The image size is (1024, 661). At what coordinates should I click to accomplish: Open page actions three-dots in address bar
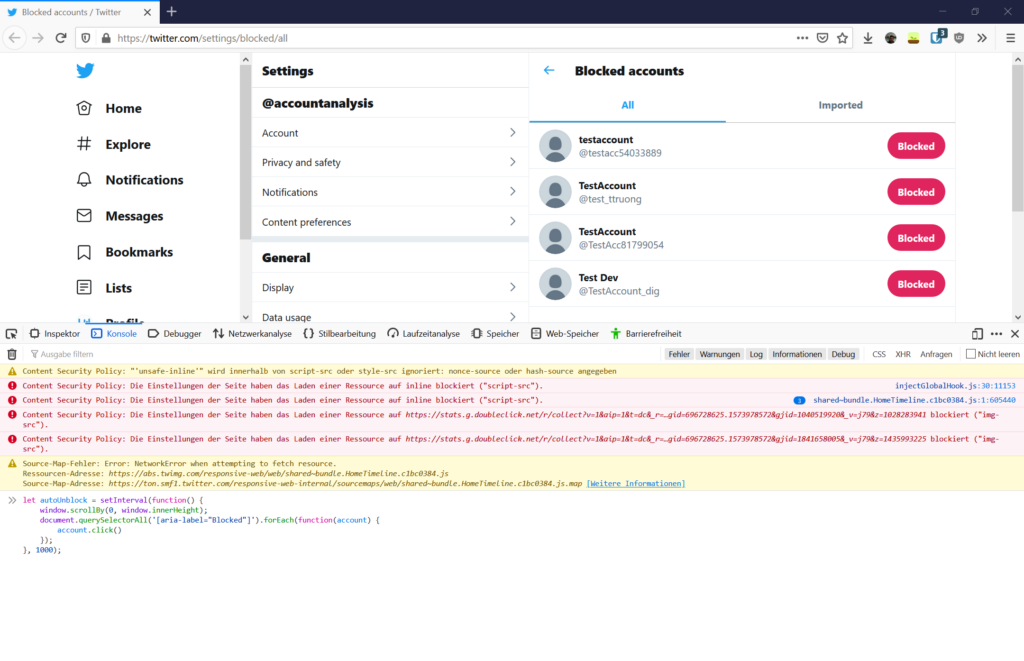coord(802,38)
